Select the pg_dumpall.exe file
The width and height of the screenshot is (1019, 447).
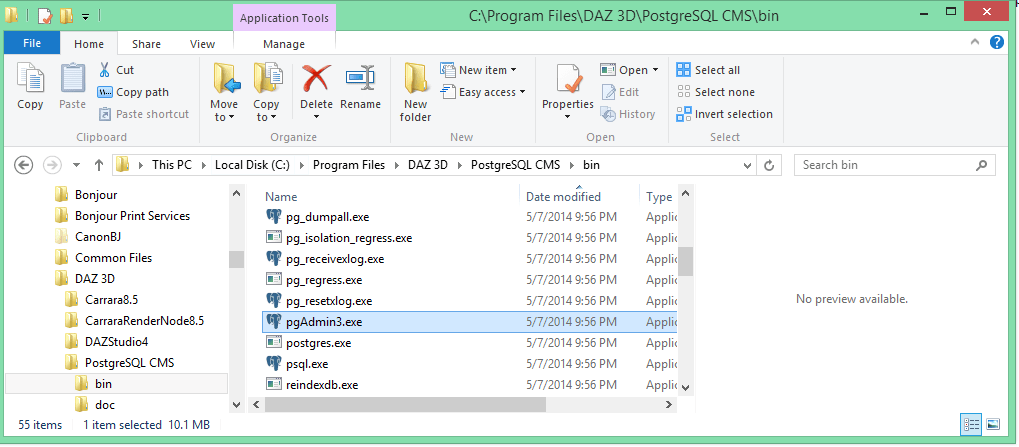click(x=328, y=217)
